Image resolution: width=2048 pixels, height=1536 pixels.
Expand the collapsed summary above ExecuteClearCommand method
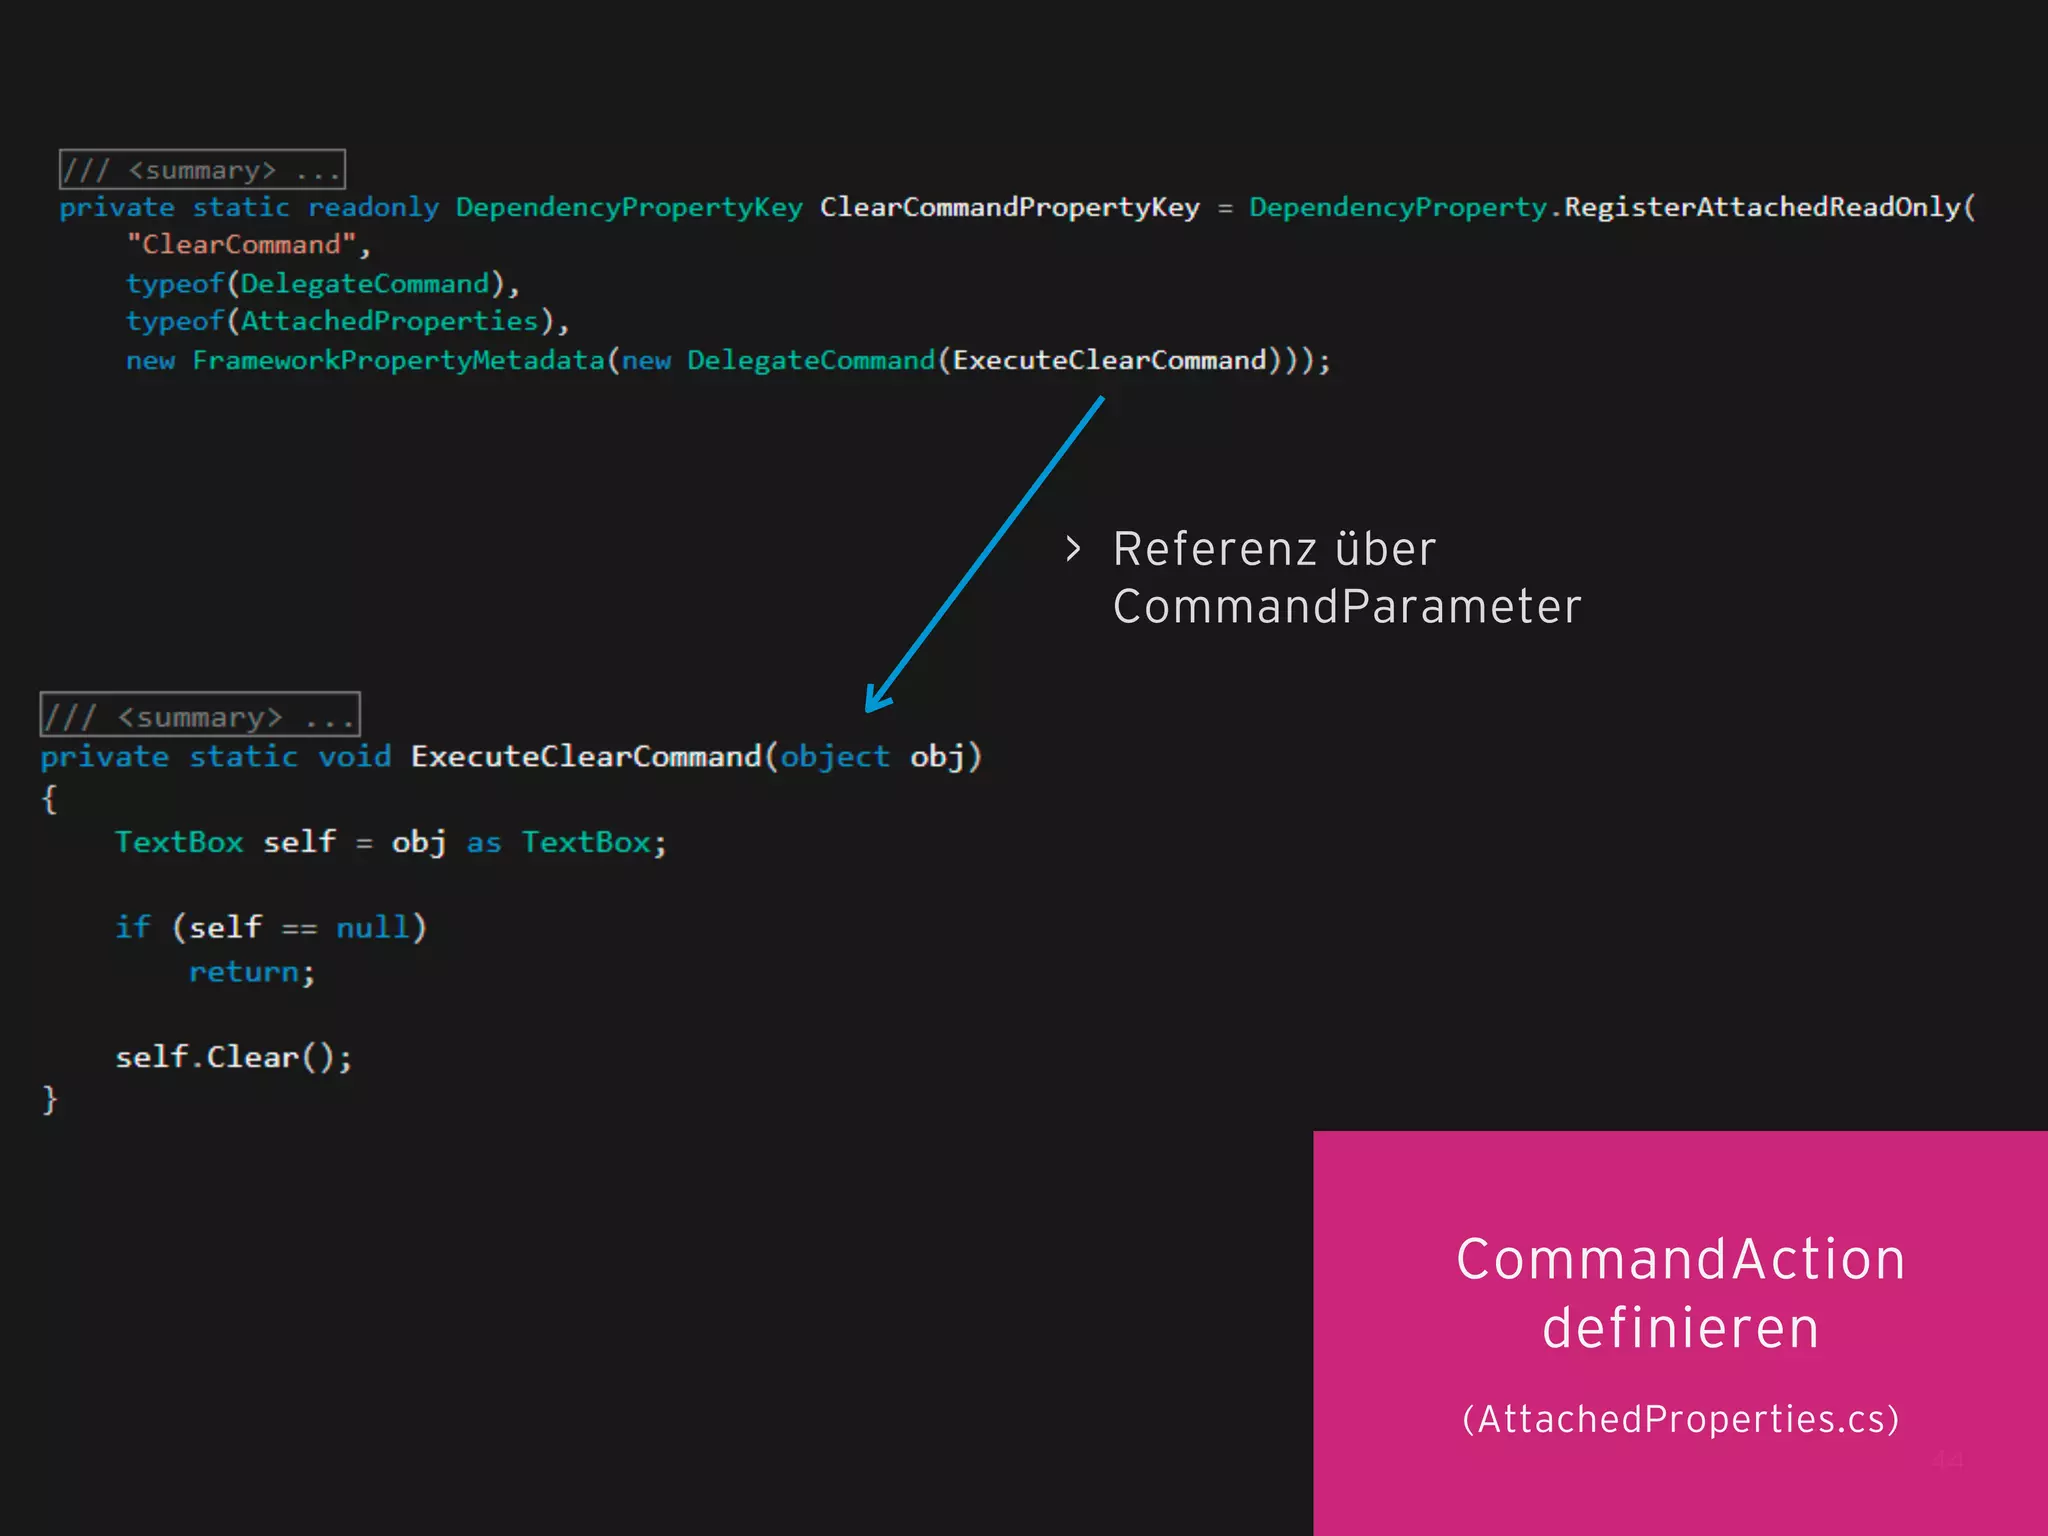tap(200, 714)
